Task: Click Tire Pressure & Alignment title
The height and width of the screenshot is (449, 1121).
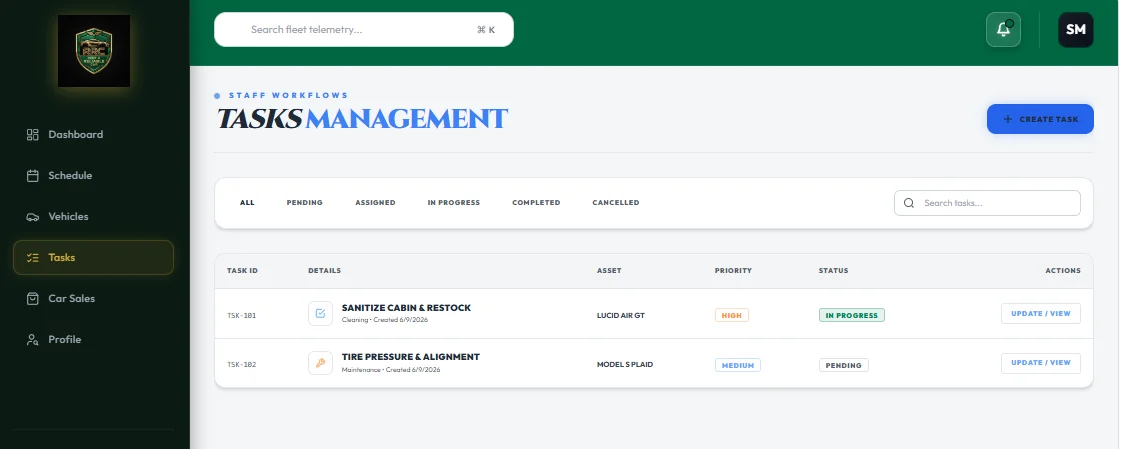Action: [x=410, y=357]
